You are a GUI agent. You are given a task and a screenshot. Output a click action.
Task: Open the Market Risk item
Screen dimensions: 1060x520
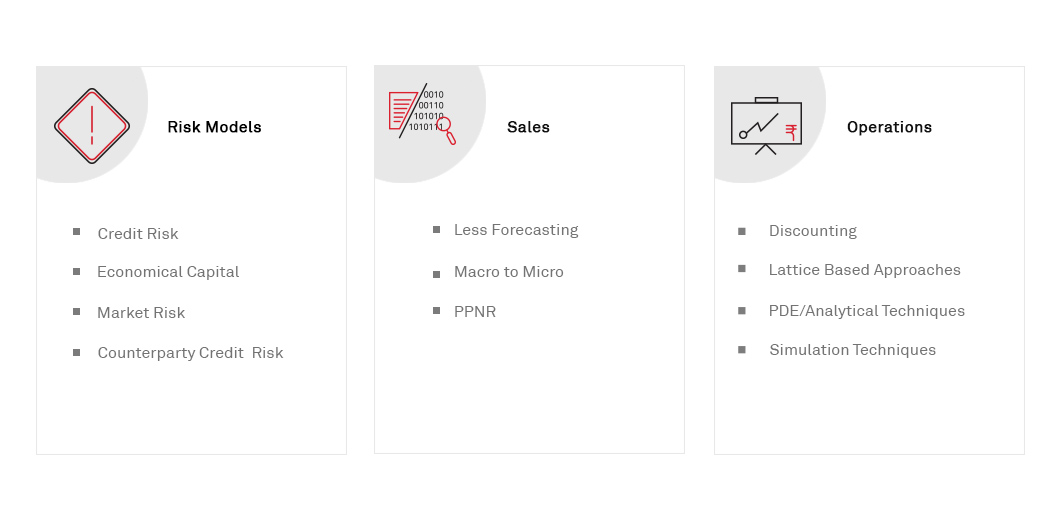coord(141,313)
